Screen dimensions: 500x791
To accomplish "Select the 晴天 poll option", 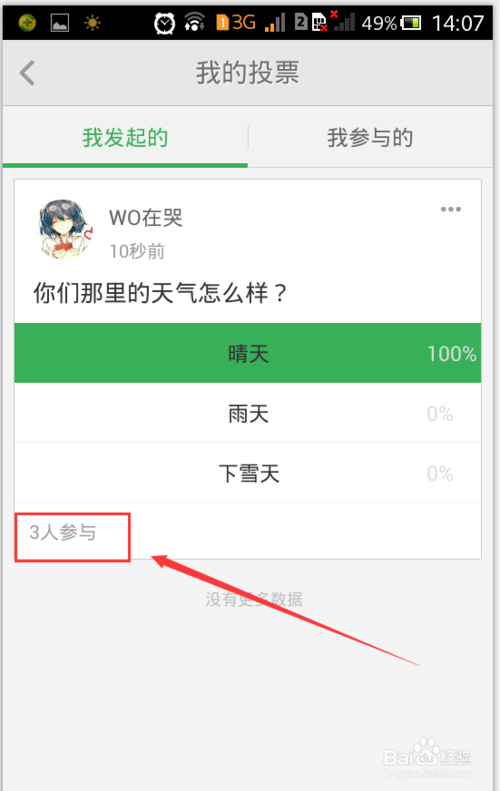I will [x=248, y=353].
